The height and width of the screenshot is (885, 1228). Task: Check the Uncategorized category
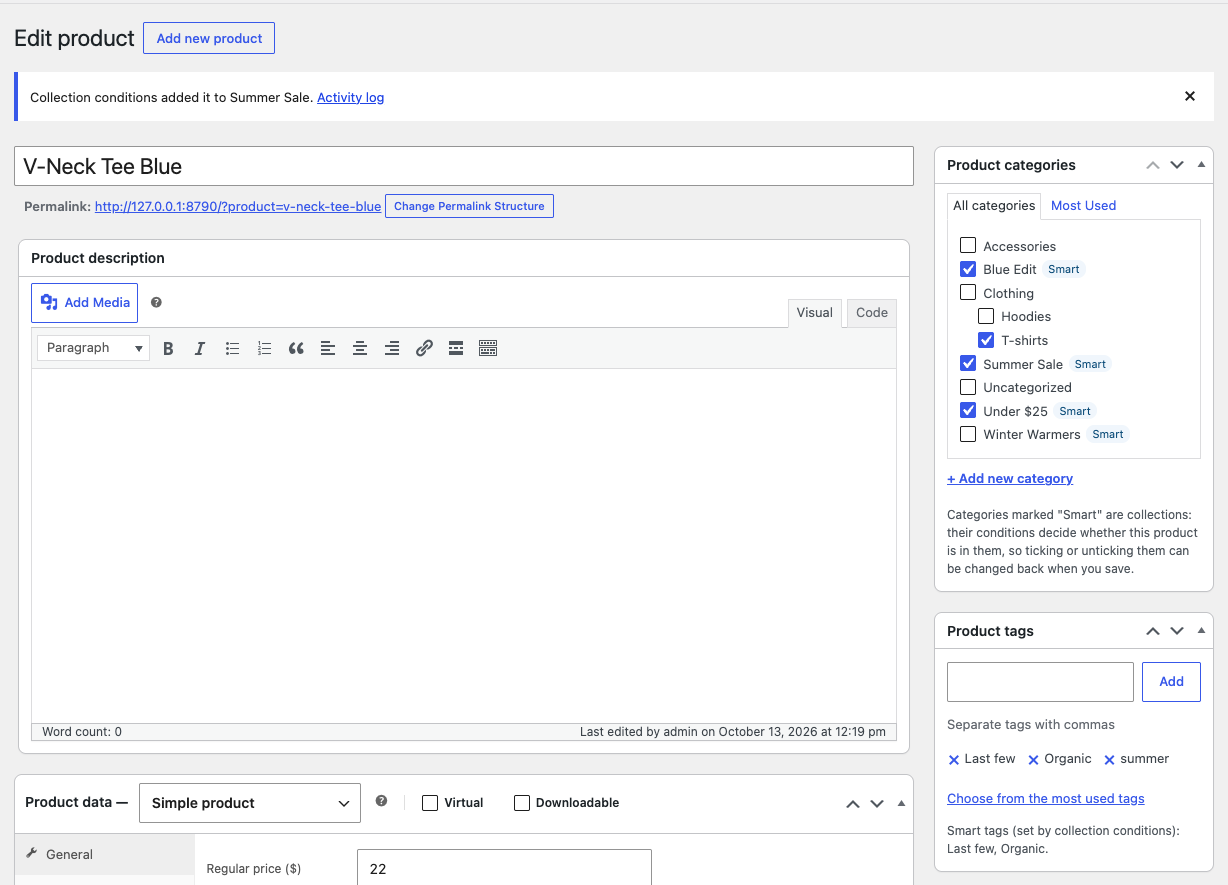pyautogui.click(x=968, y=387)
